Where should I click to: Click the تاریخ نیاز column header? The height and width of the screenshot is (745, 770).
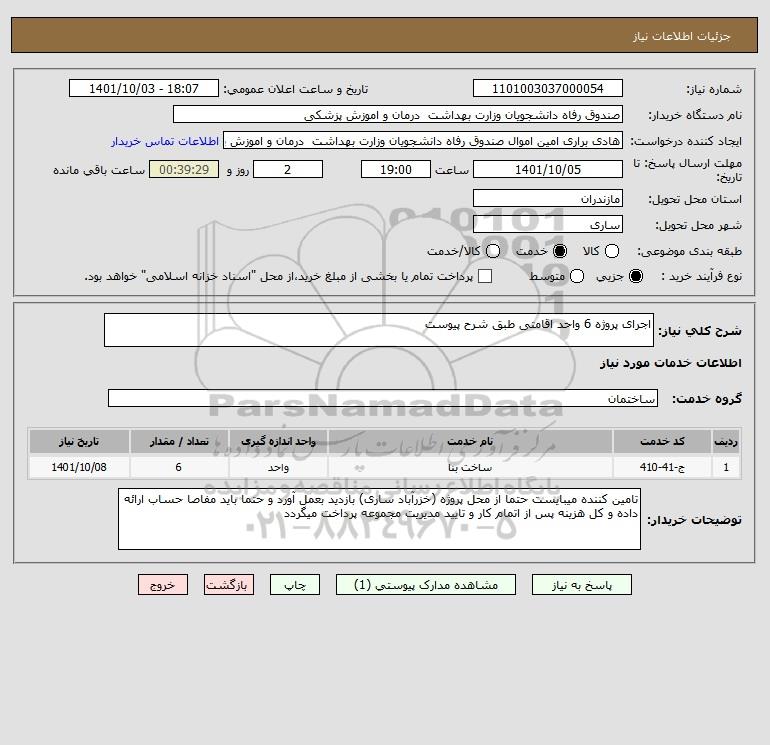79,441
